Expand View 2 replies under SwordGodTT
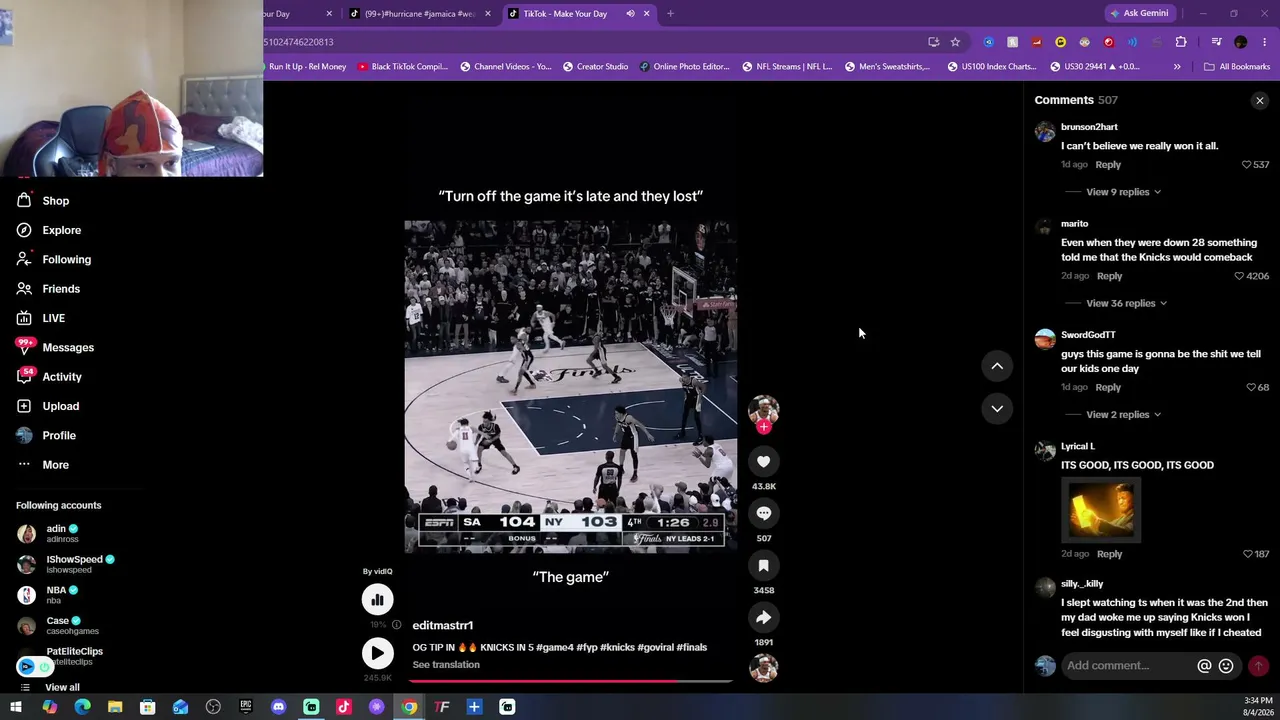Screen dimensions: 1280x720 (x=1124, y=414)
